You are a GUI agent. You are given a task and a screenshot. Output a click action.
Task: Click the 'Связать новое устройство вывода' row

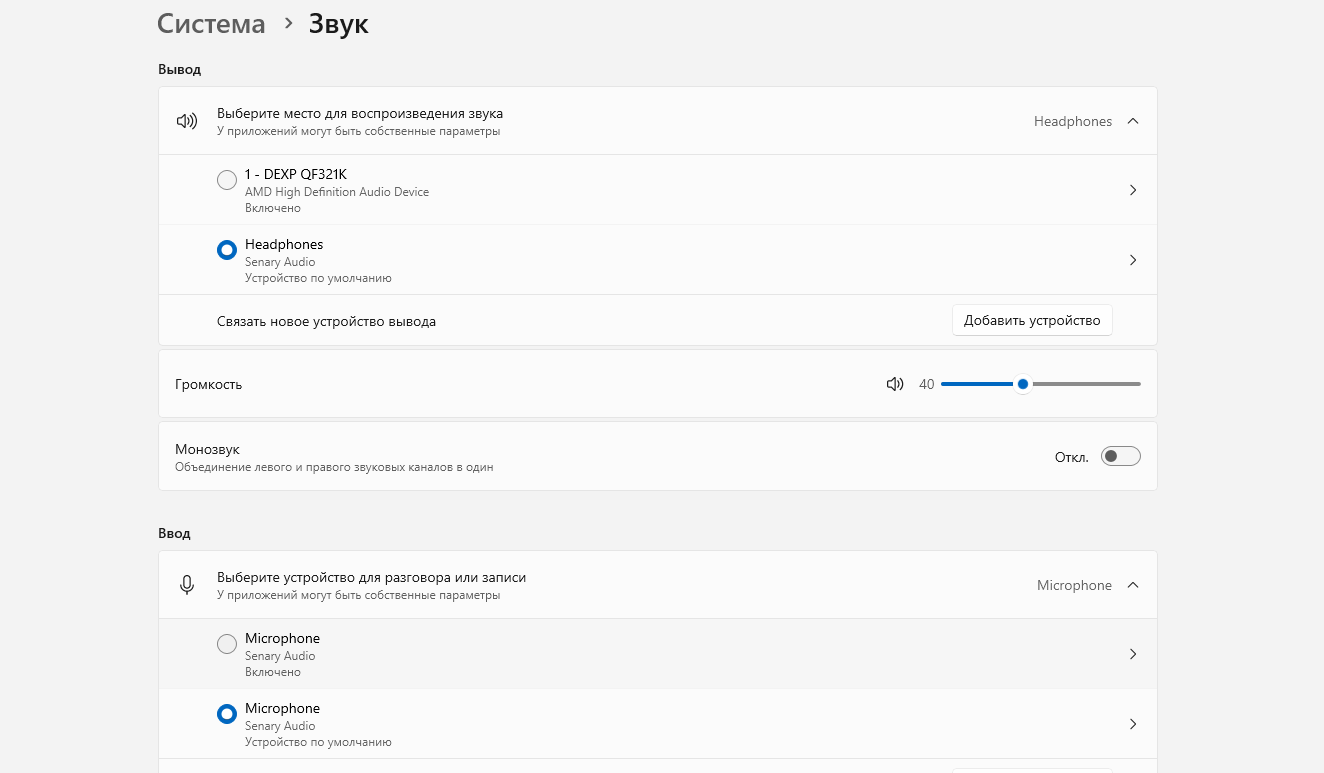pos(326,321)
